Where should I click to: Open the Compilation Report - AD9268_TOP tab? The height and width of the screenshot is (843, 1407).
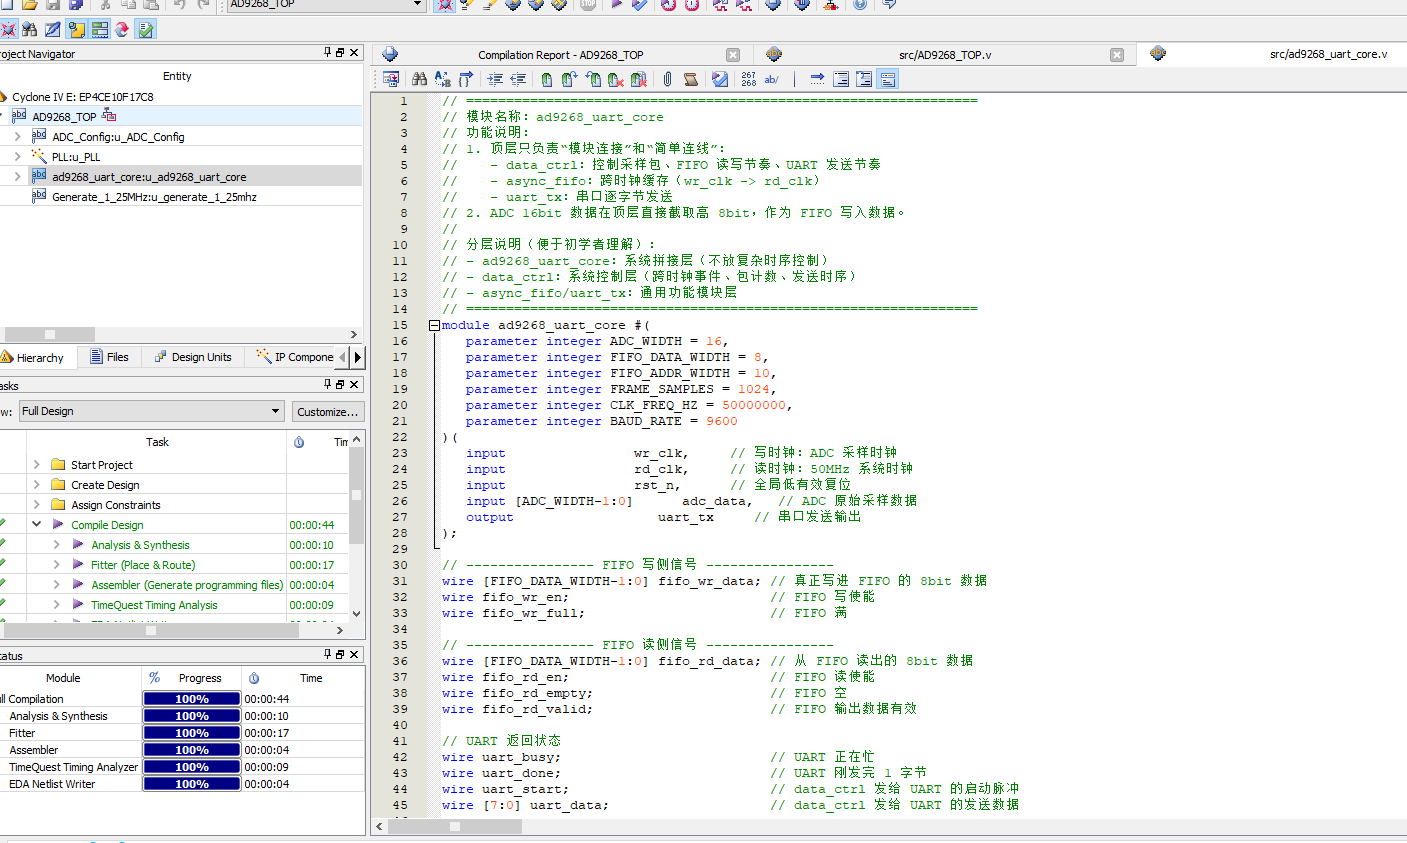(560, 55)
